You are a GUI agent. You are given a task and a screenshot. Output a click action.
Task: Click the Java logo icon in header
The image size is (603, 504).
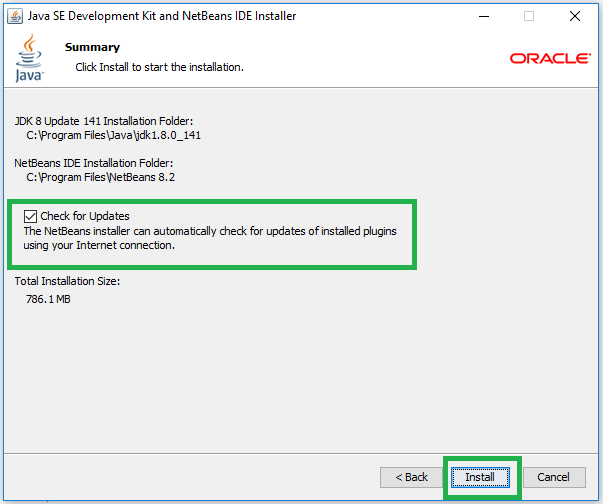click(x=29, y=58)
